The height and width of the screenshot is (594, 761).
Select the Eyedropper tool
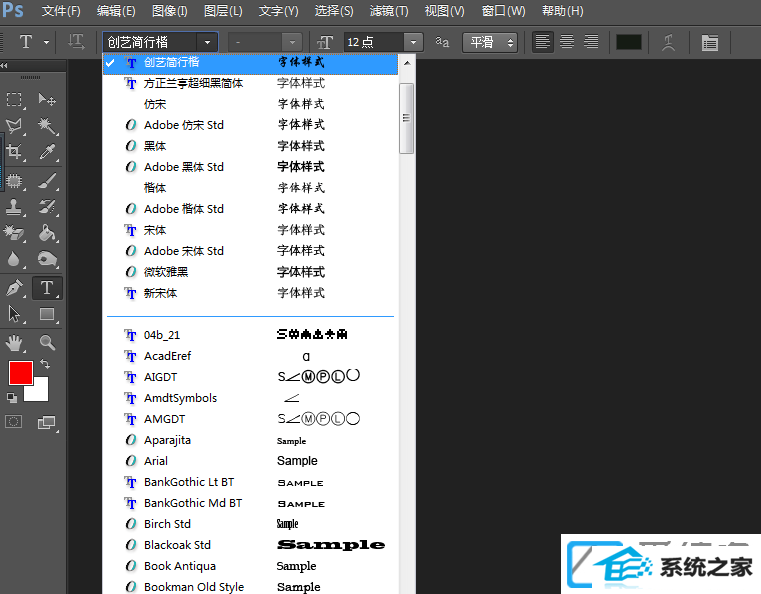pos(47,152)
